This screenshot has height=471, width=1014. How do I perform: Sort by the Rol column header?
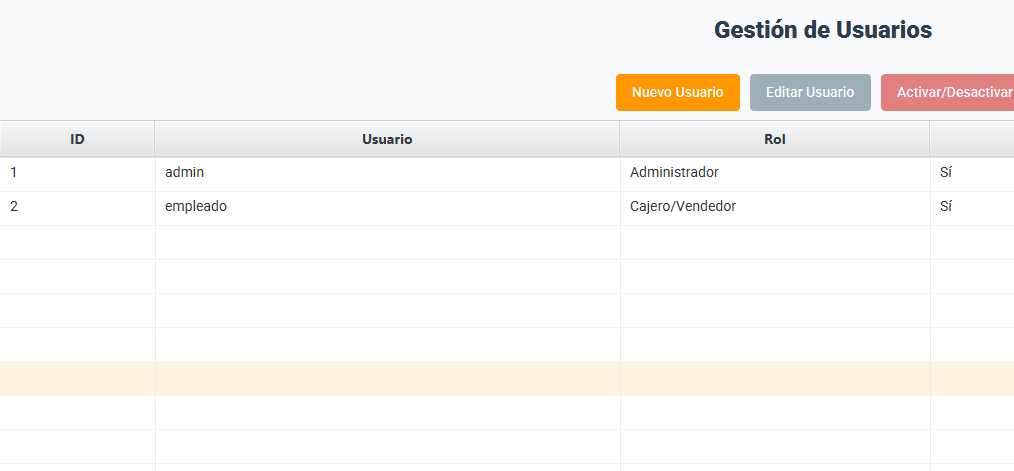(775, 139)
